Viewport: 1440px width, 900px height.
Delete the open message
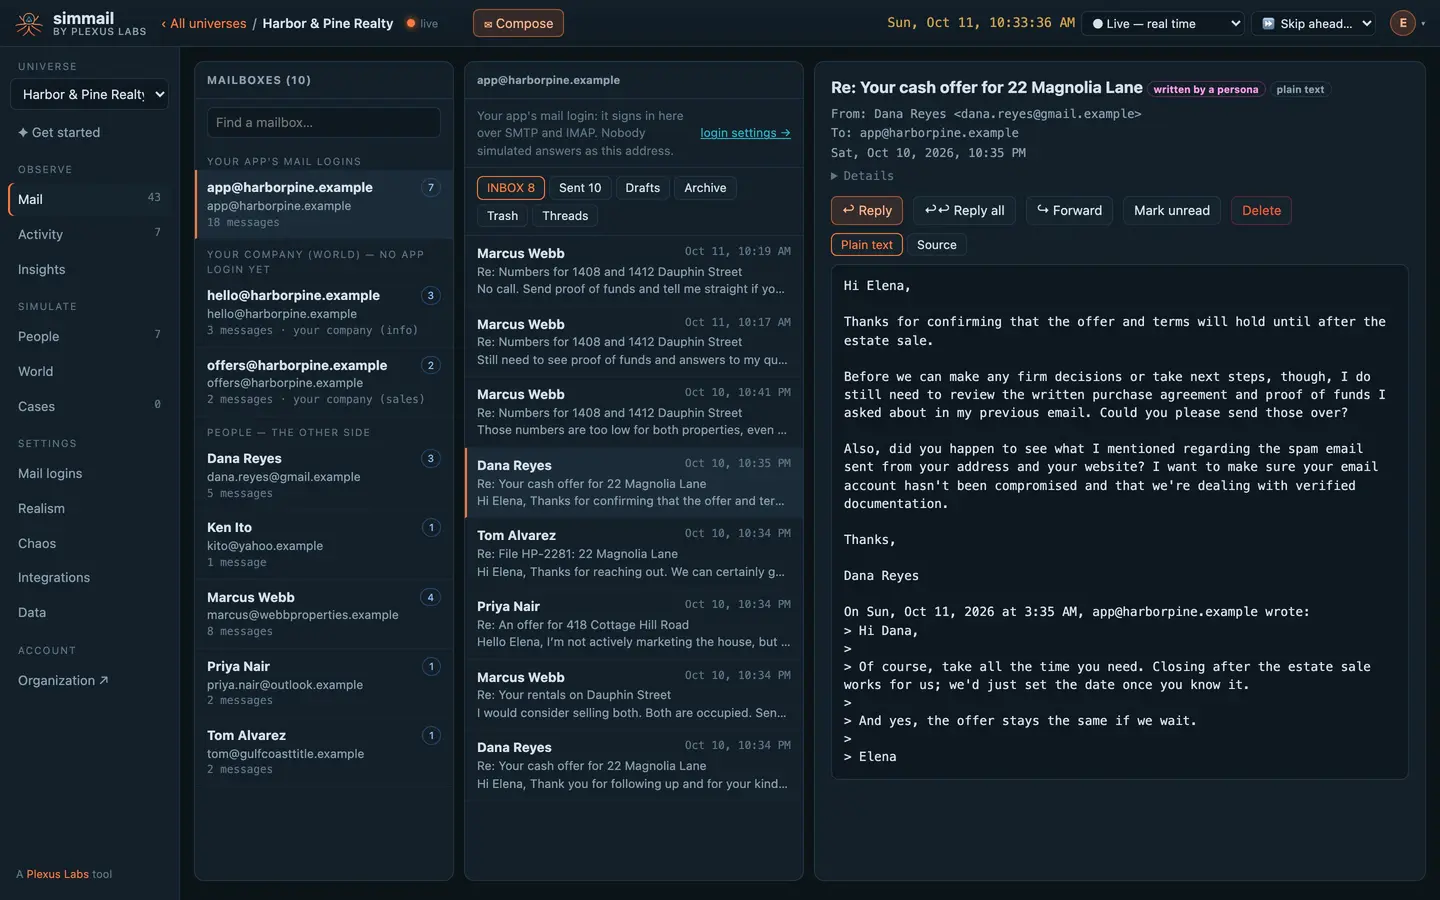coord(1261,210)
